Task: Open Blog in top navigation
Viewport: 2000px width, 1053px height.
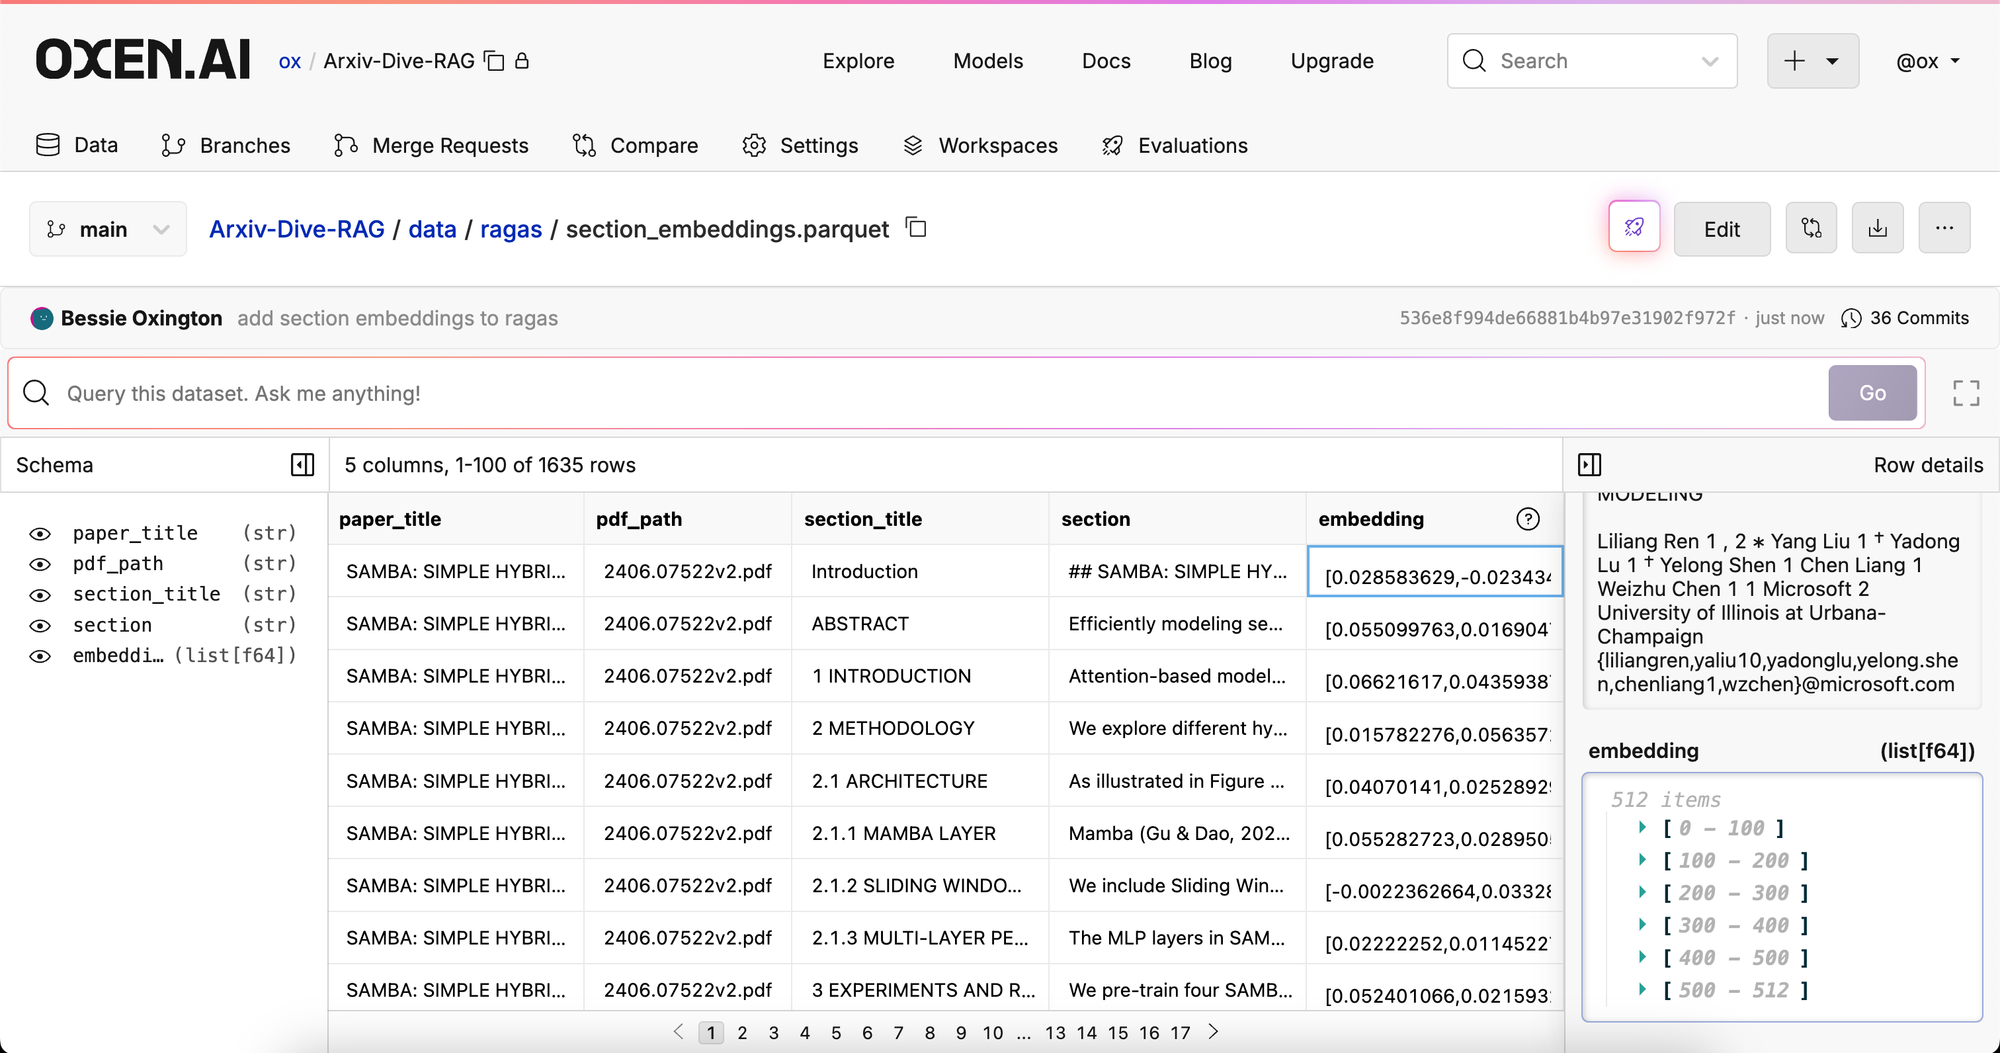Action: (1210, 61)
